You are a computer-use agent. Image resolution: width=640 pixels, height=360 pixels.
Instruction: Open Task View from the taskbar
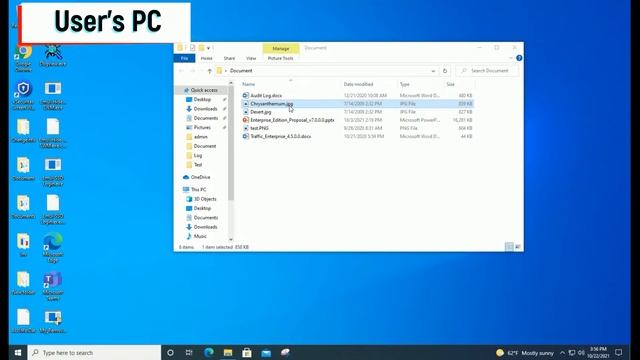click(x=189, y=353)
